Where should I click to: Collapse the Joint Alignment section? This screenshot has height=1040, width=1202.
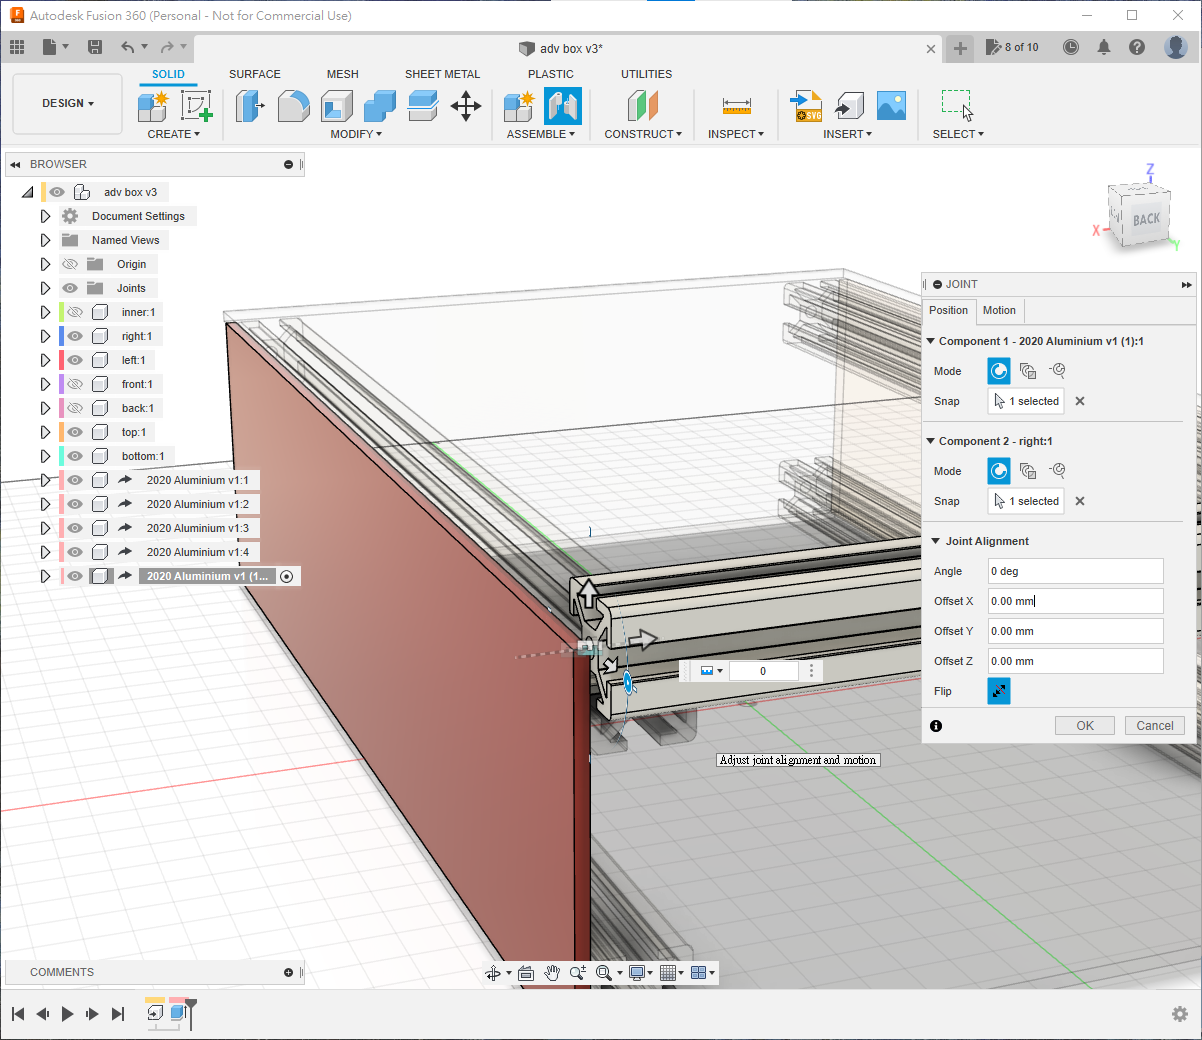coord(936,541)
